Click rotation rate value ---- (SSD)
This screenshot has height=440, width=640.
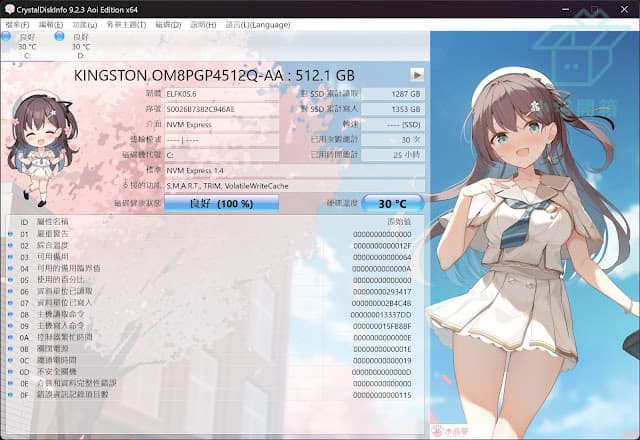click(393, 124)
